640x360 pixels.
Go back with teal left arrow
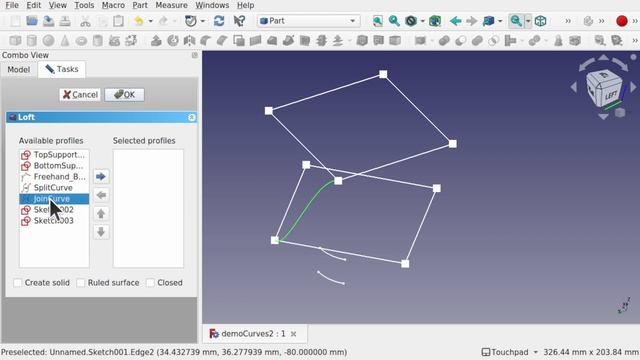coord(455,21)
